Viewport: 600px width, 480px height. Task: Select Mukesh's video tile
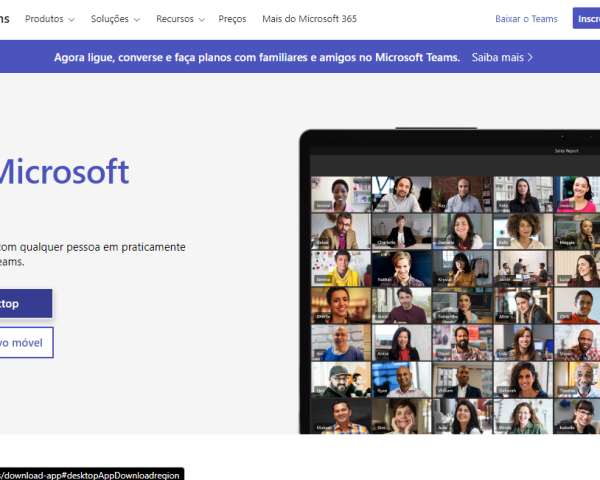tap(341, 416)
